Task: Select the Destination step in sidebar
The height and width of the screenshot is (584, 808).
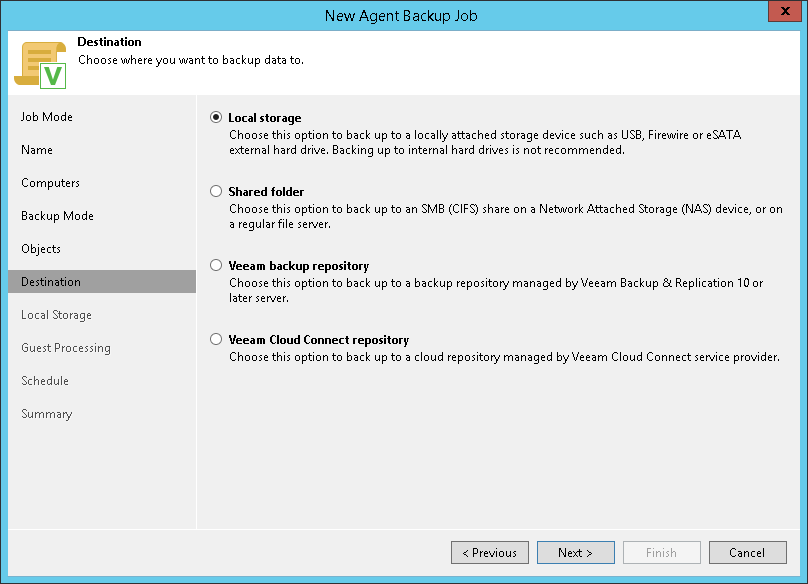Action: pos(51,282)
